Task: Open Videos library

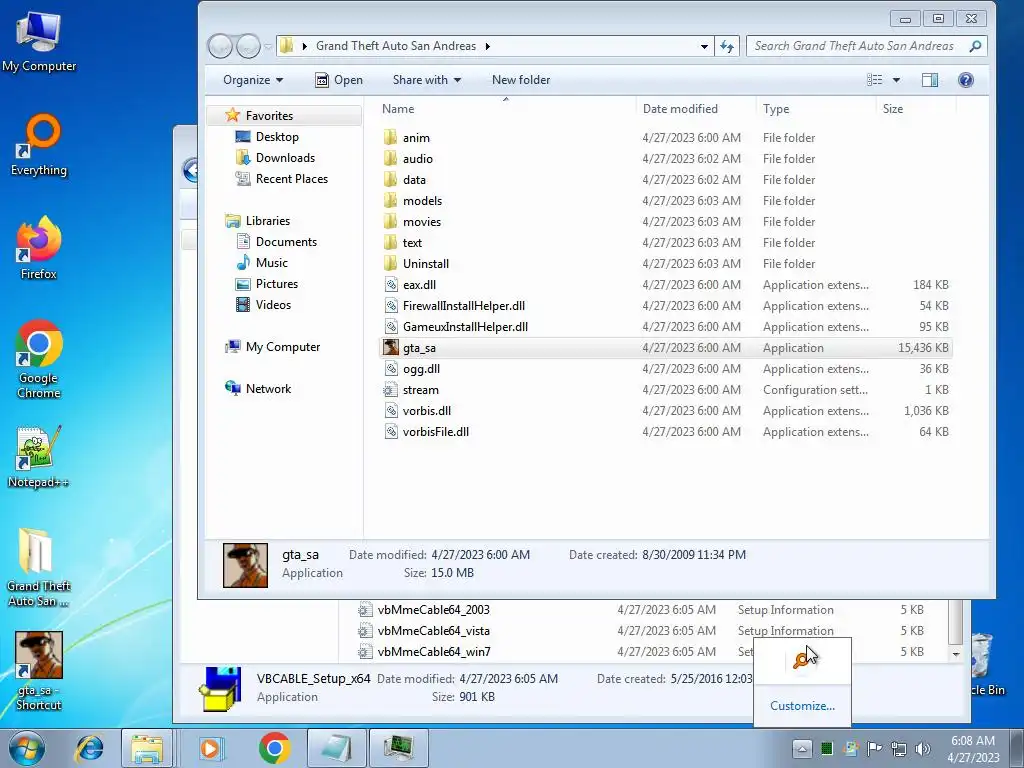Action: pos(273,304)
